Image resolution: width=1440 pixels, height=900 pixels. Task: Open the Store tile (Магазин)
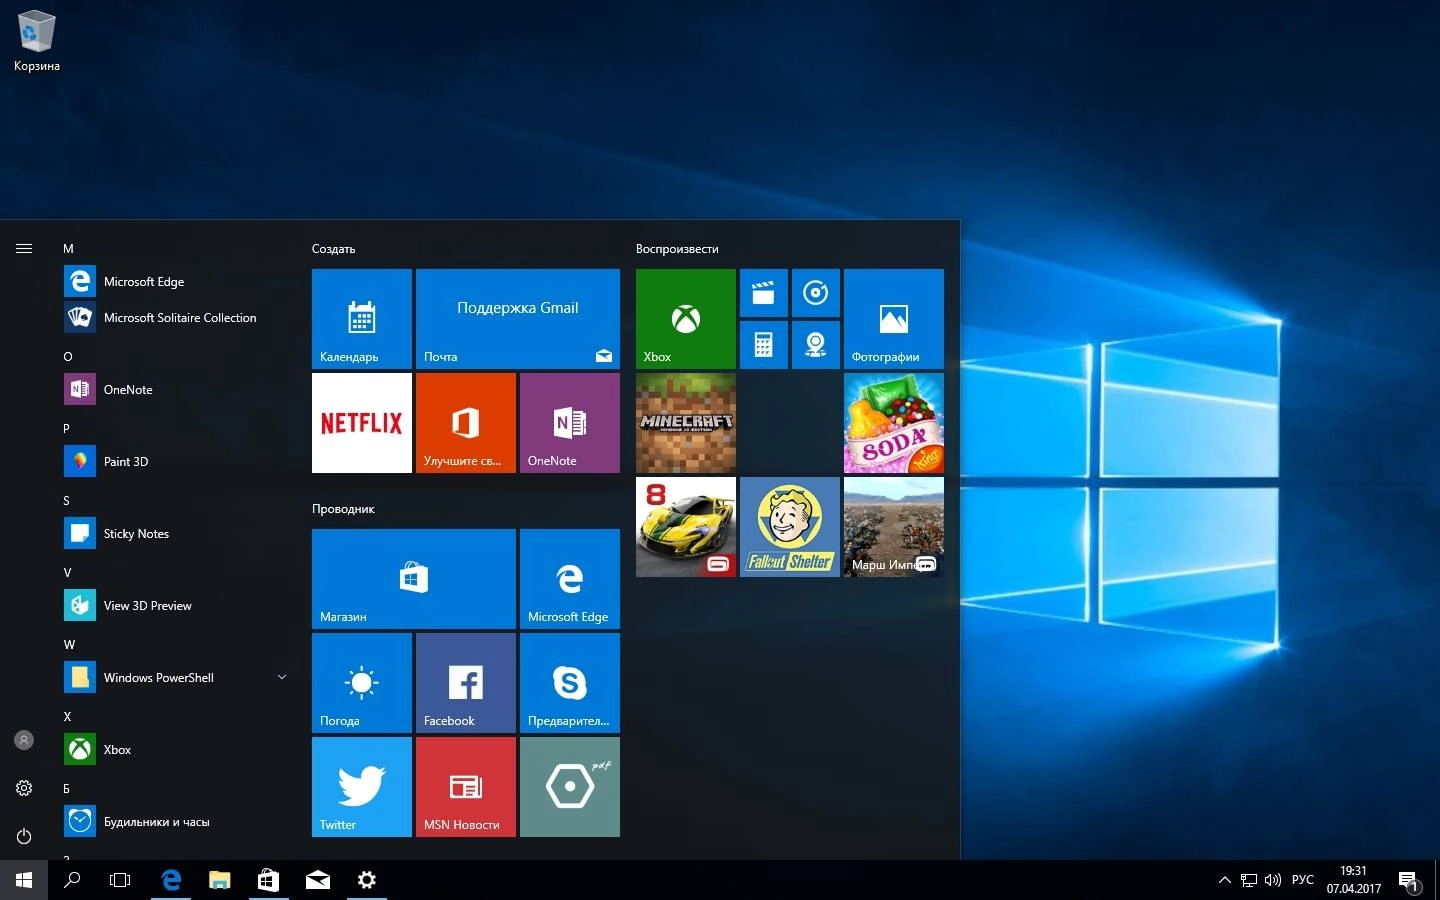tap(414, 579)
